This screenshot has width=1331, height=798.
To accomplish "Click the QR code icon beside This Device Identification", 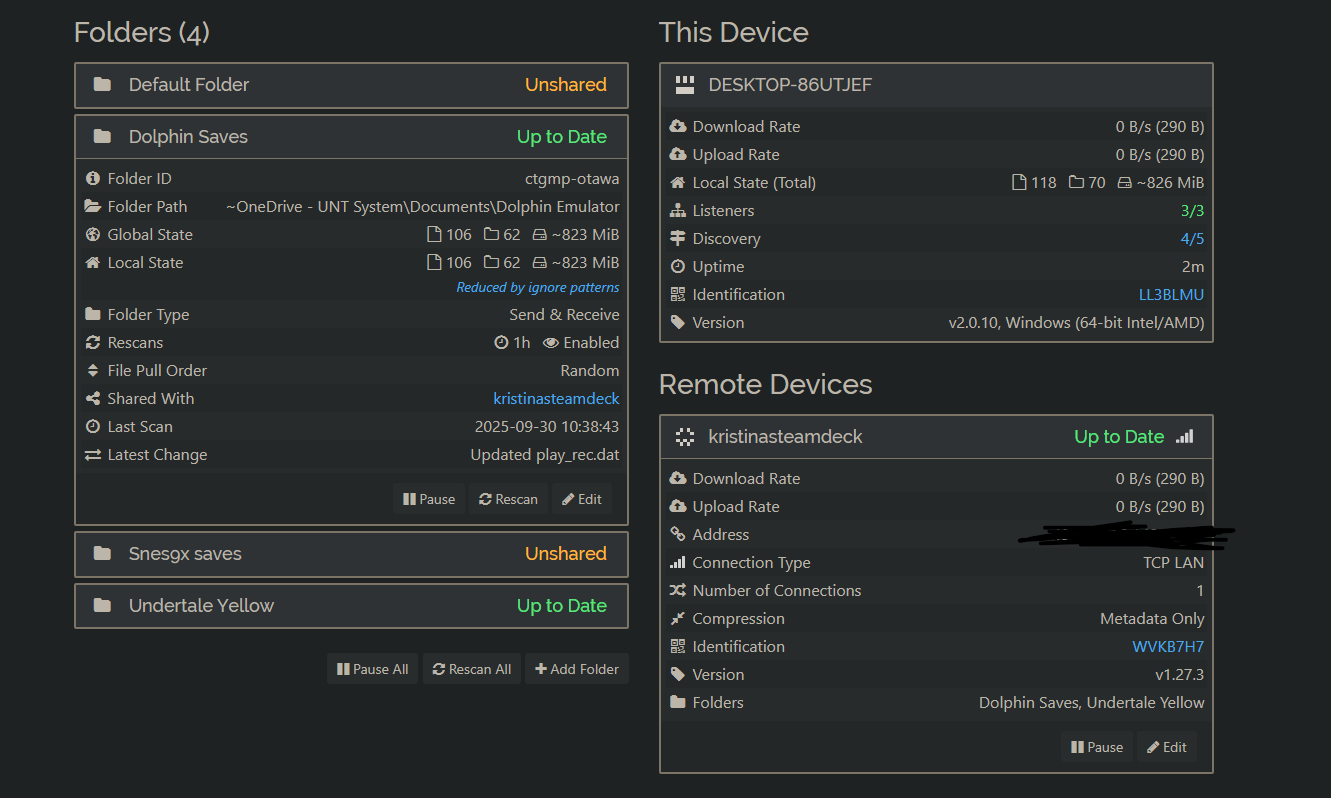I will [x=678, y=295].
